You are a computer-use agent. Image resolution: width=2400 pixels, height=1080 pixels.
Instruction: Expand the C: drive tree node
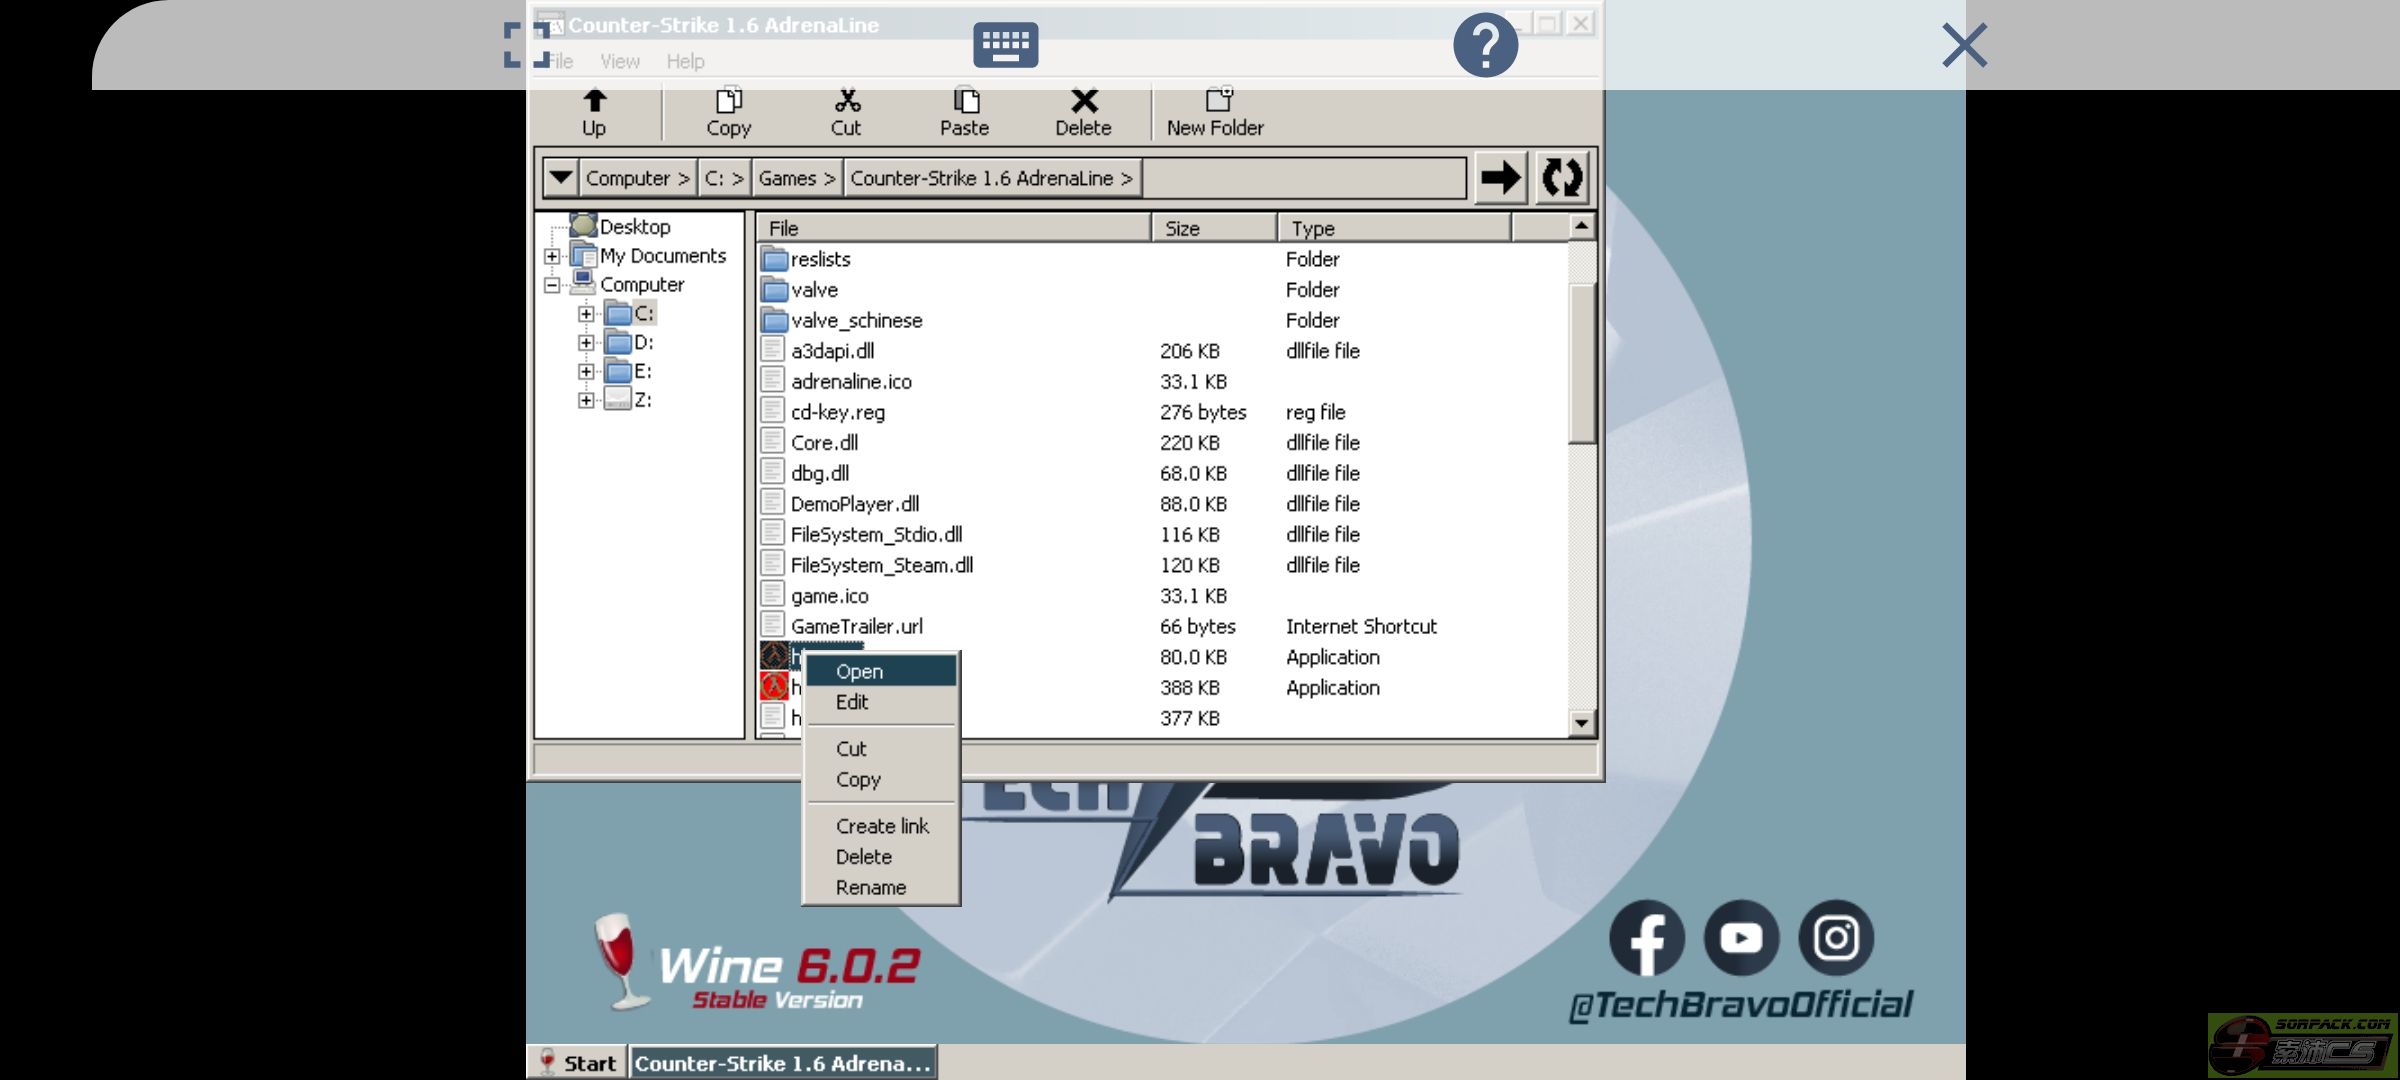586,314
